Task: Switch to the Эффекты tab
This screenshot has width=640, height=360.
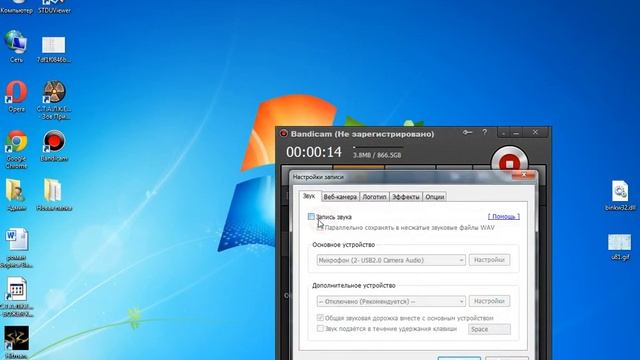Action: (406, 197)
